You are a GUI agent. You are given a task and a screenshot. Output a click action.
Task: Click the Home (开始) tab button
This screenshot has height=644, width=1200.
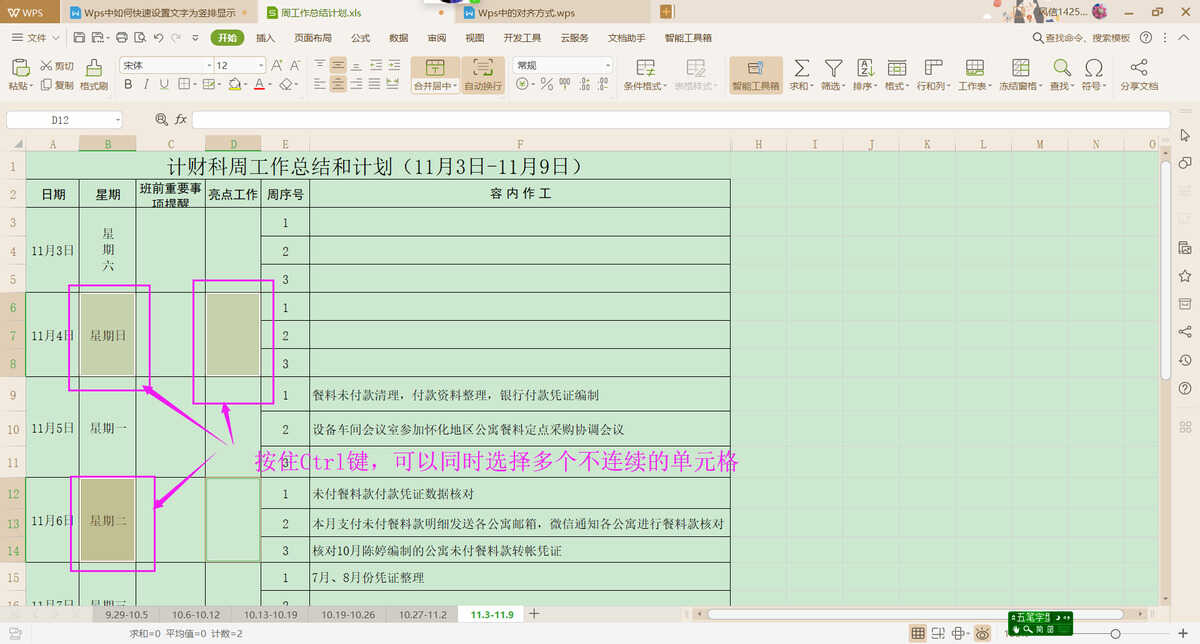click(x=226, y=37)
